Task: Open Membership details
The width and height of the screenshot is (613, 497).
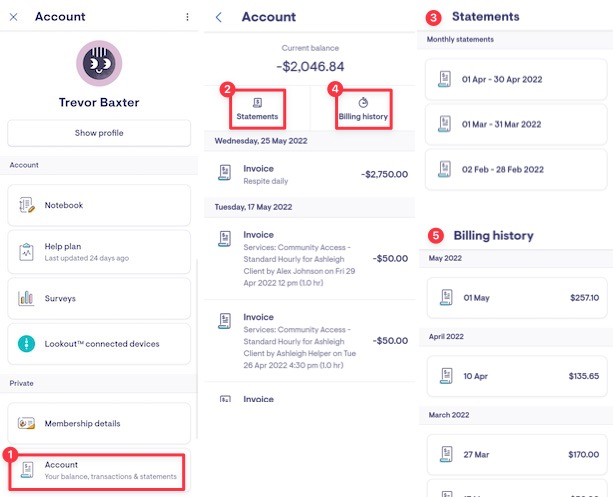Action: pos(99,423)
